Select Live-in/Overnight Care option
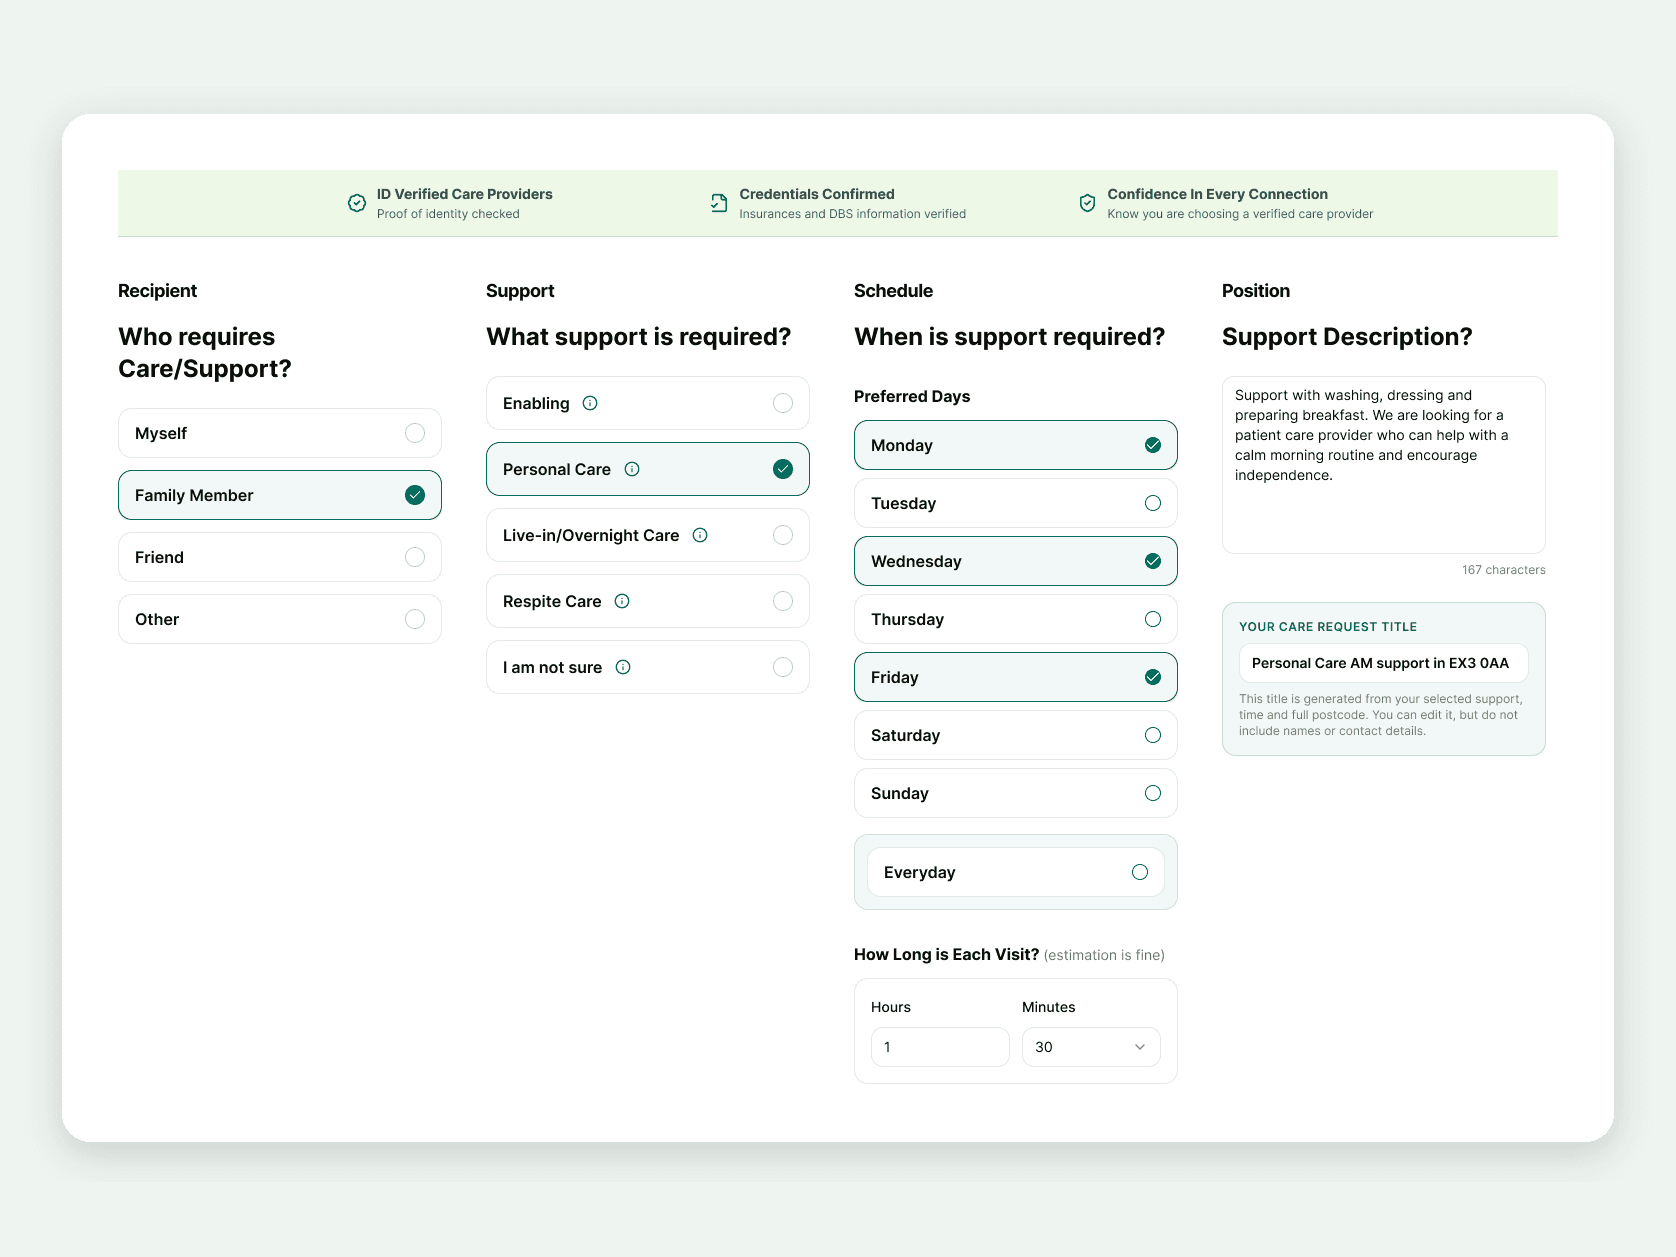The image size is (1676, 1257). click(x=648, y=535)
